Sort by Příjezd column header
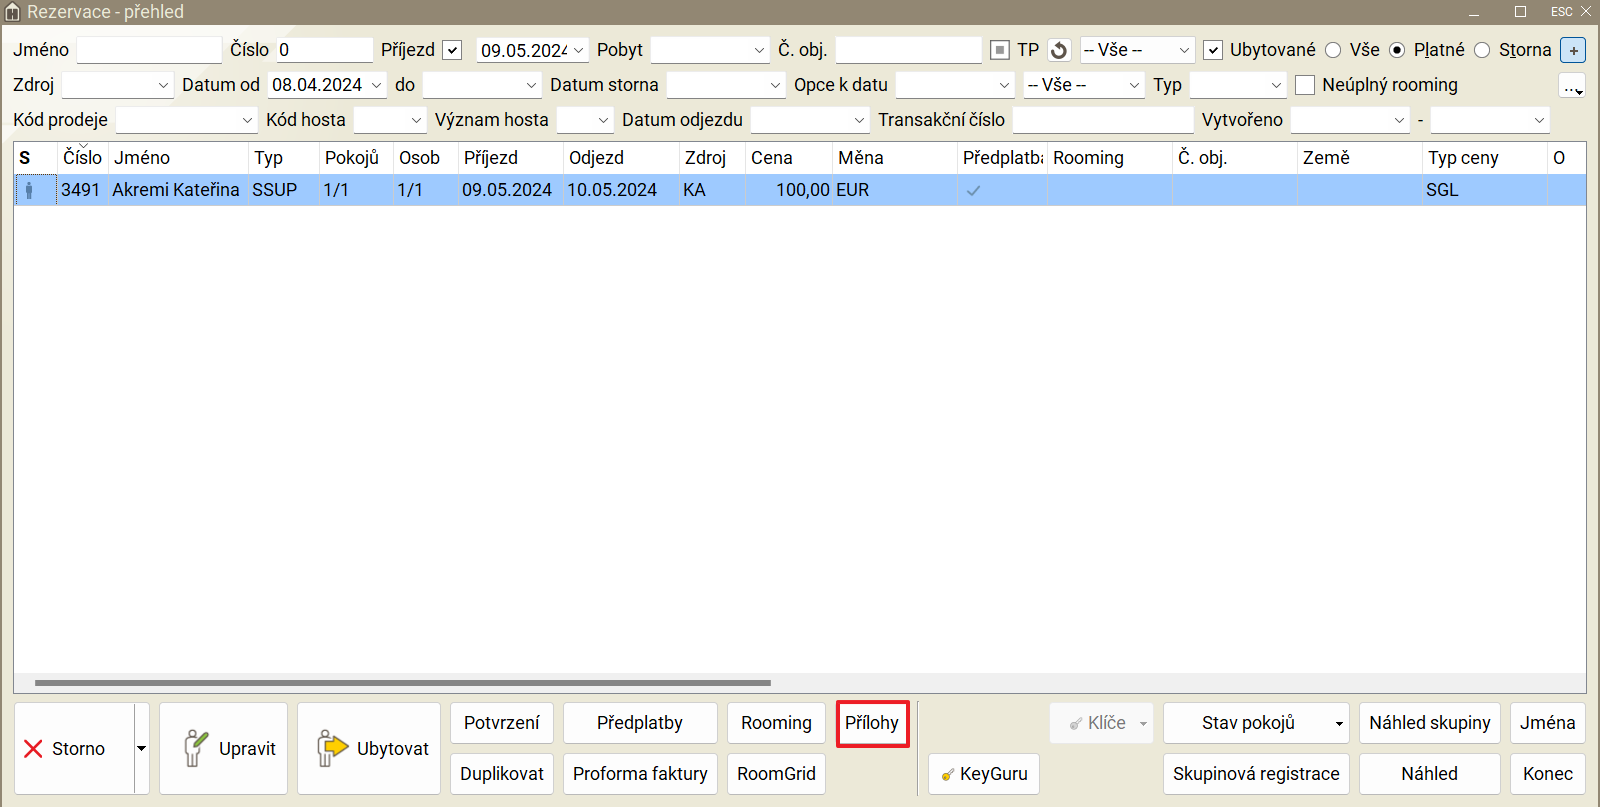The image size is (1600, 807). (x=491, y=158)
